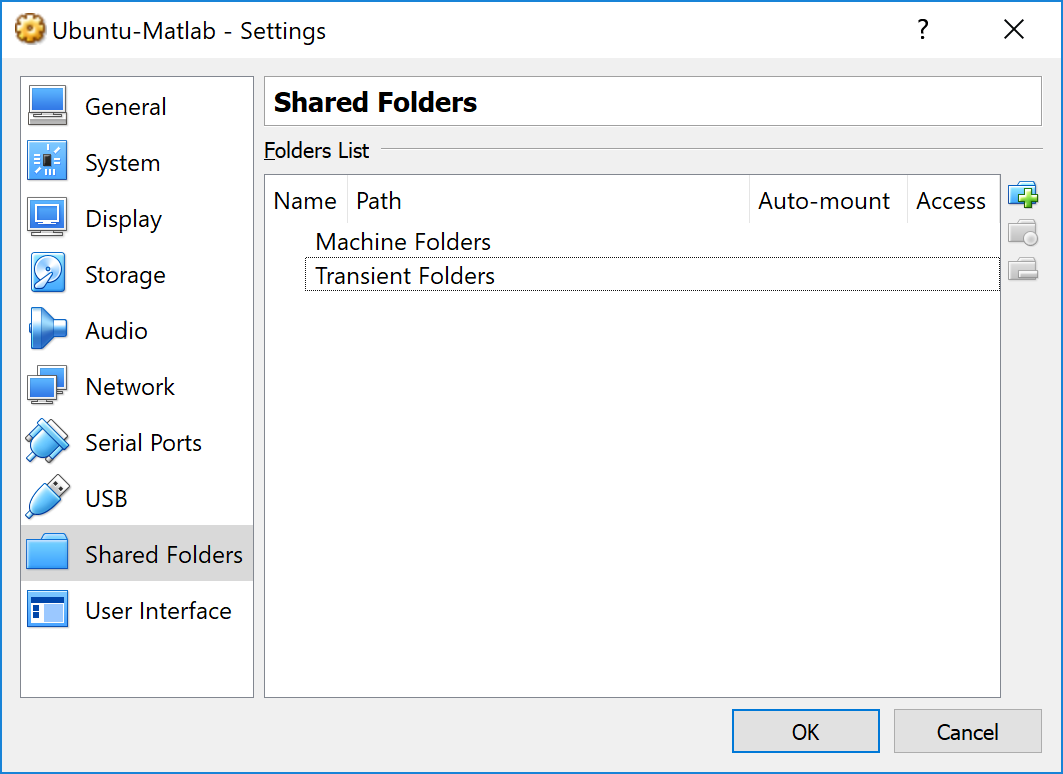Select Shared Folders label in sidebar
This screenshot has height=774, width=1063.
(x=164, y=554)
